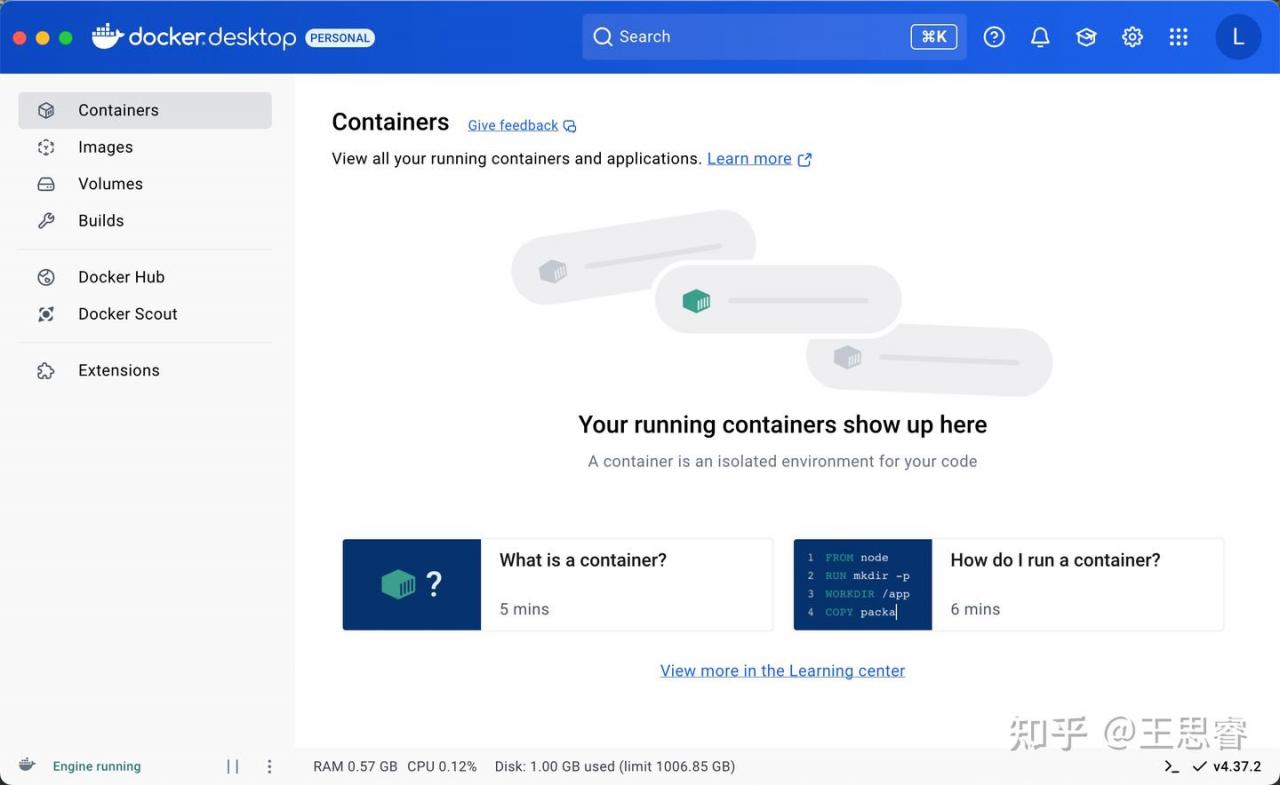Click the feedback icon next to Give feedback
Viewport: 1280px width, 785px height.
click(x=570, y=126)
